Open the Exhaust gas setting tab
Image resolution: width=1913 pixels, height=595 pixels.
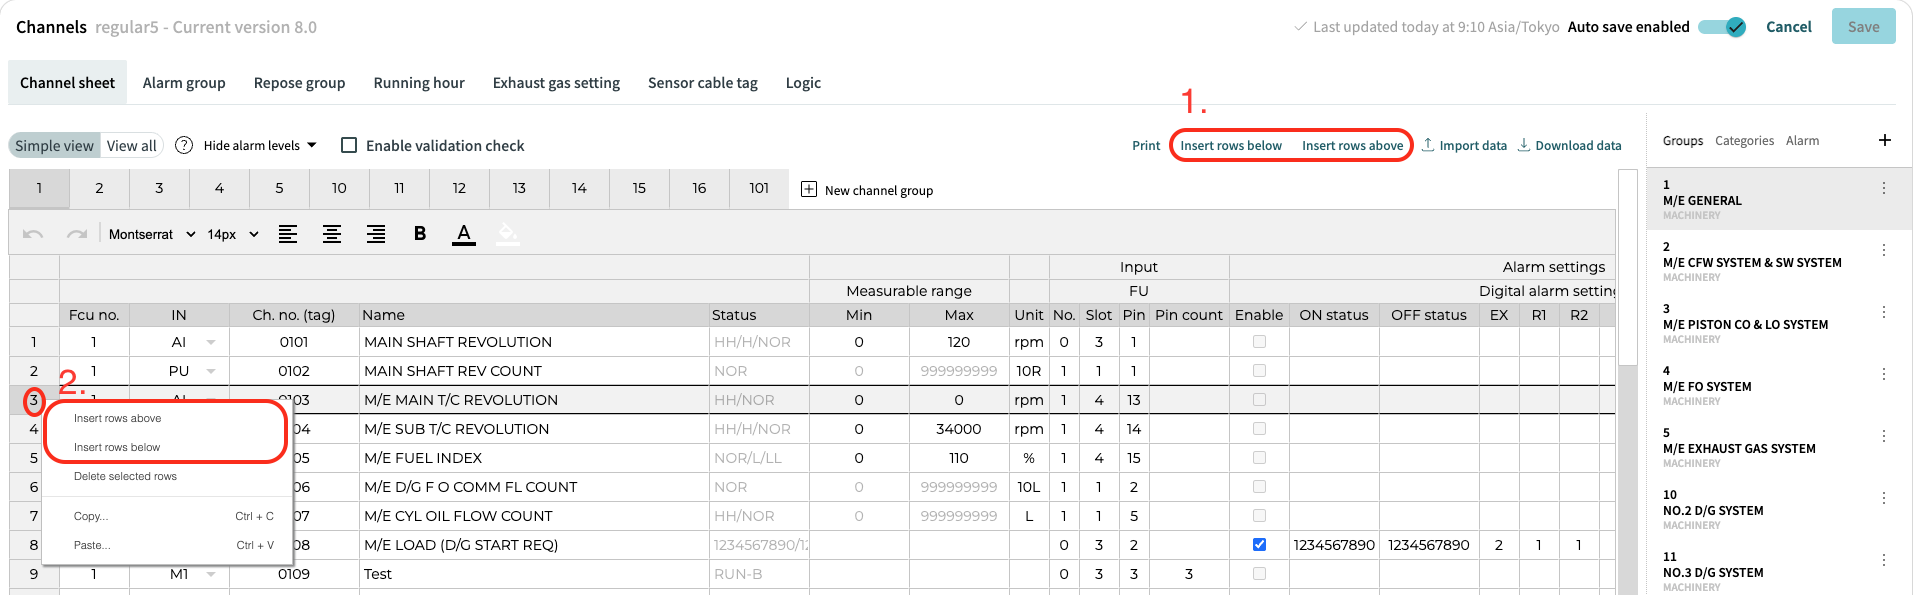coord(556,83)
